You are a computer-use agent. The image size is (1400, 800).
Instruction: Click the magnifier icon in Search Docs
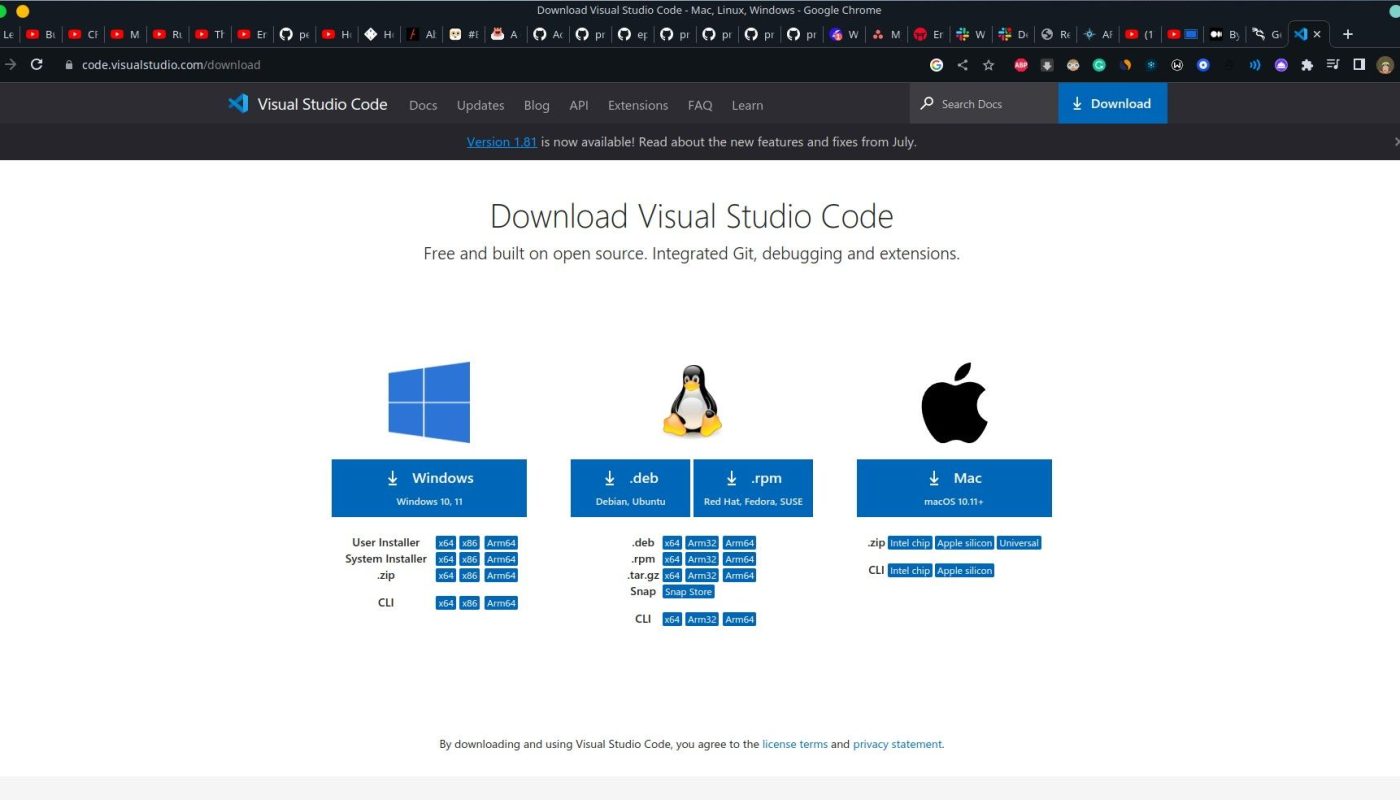tap(927, 103)
